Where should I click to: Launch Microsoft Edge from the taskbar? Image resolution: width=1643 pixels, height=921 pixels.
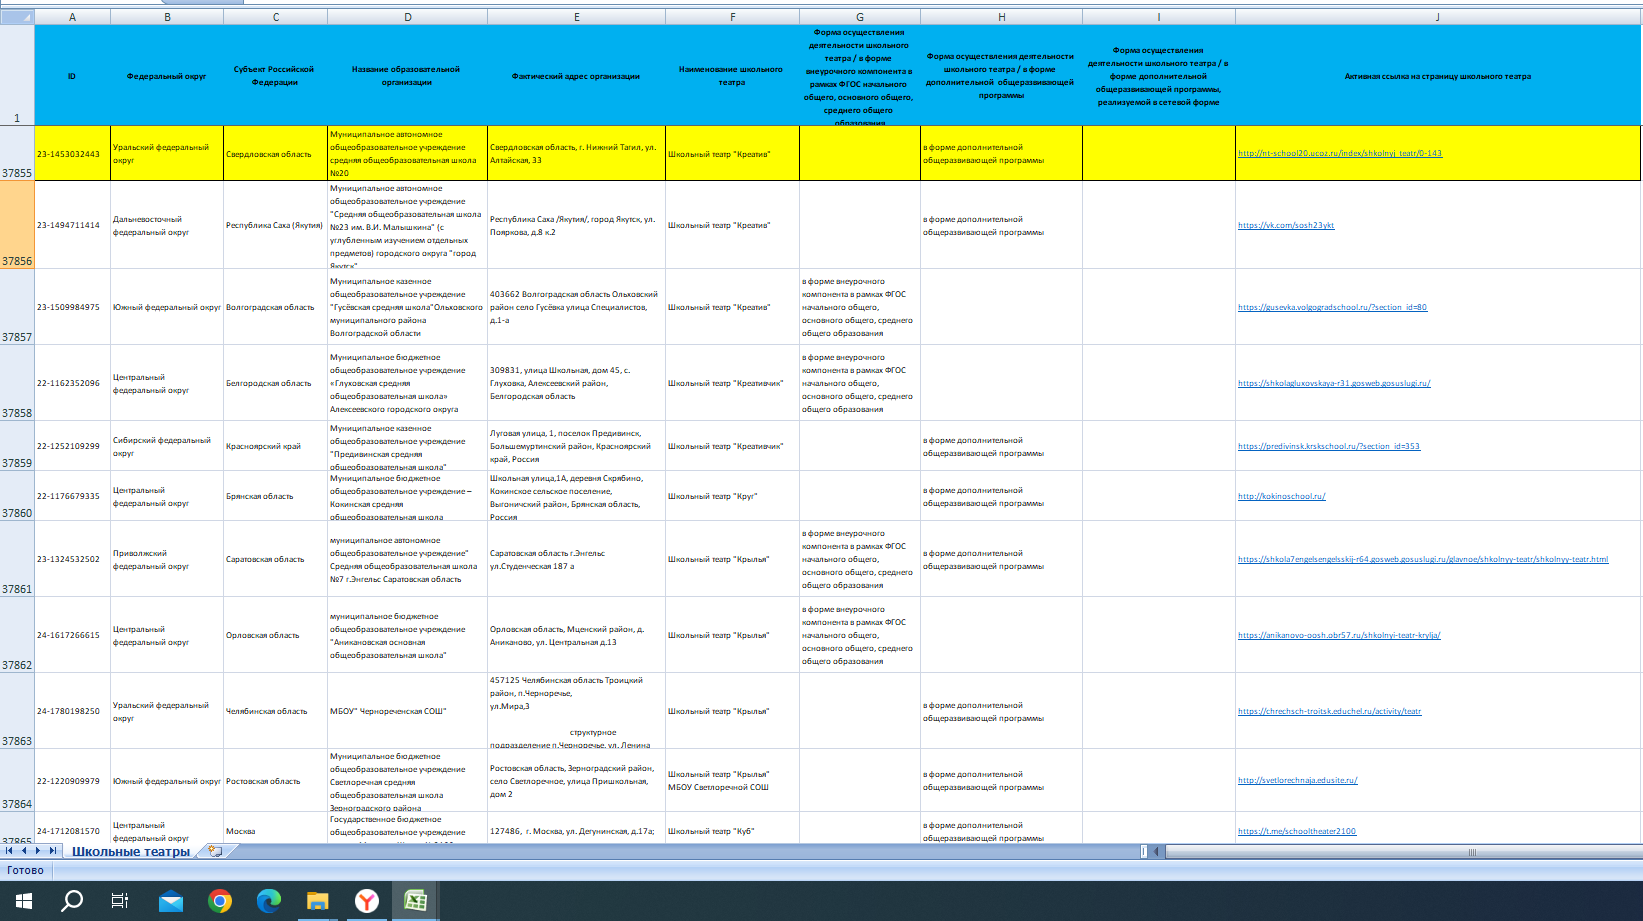[x=269, y=901]
